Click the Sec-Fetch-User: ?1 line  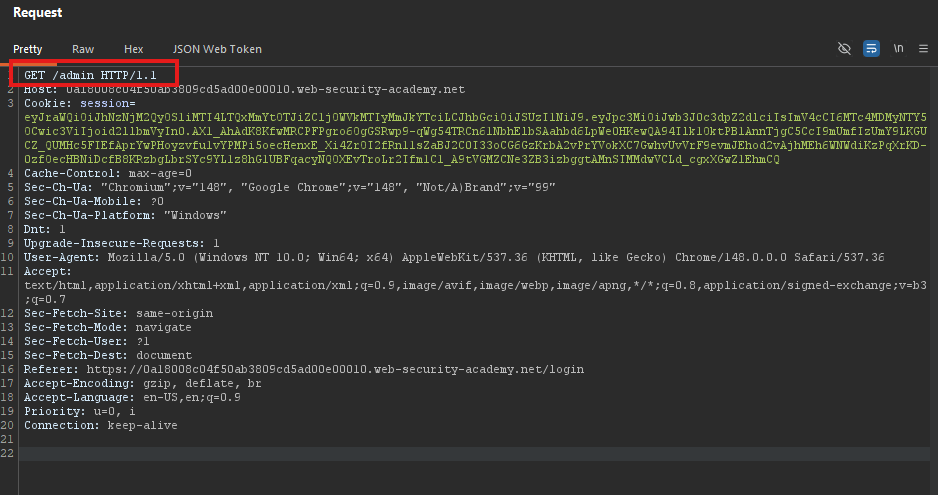coord(87,341)
